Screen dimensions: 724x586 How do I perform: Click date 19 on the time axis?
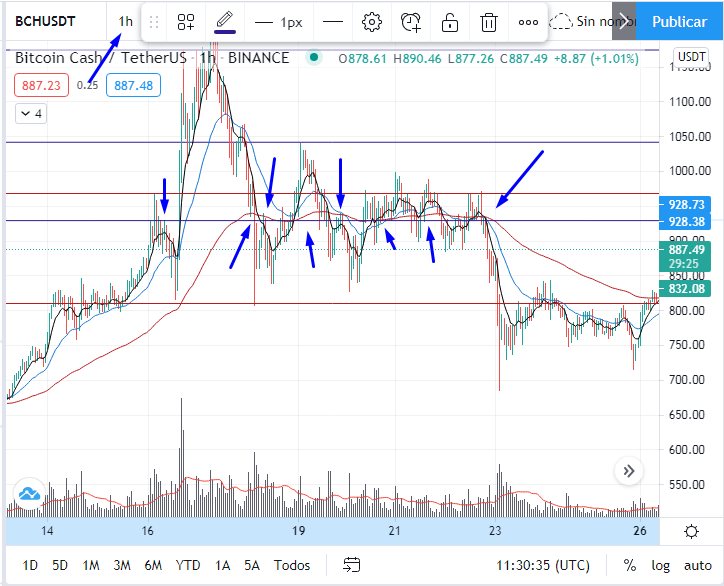[298, 531]
